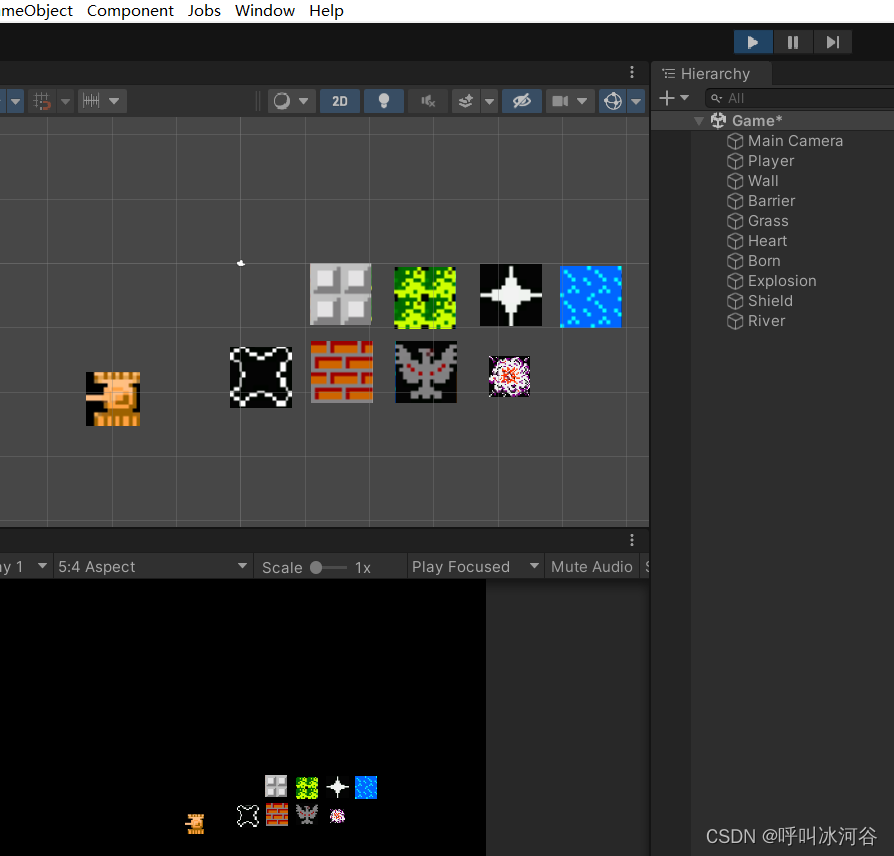Toggle scene lighting with the bulb icon
This screenshot has width=894, height=856.
(384, 101)
